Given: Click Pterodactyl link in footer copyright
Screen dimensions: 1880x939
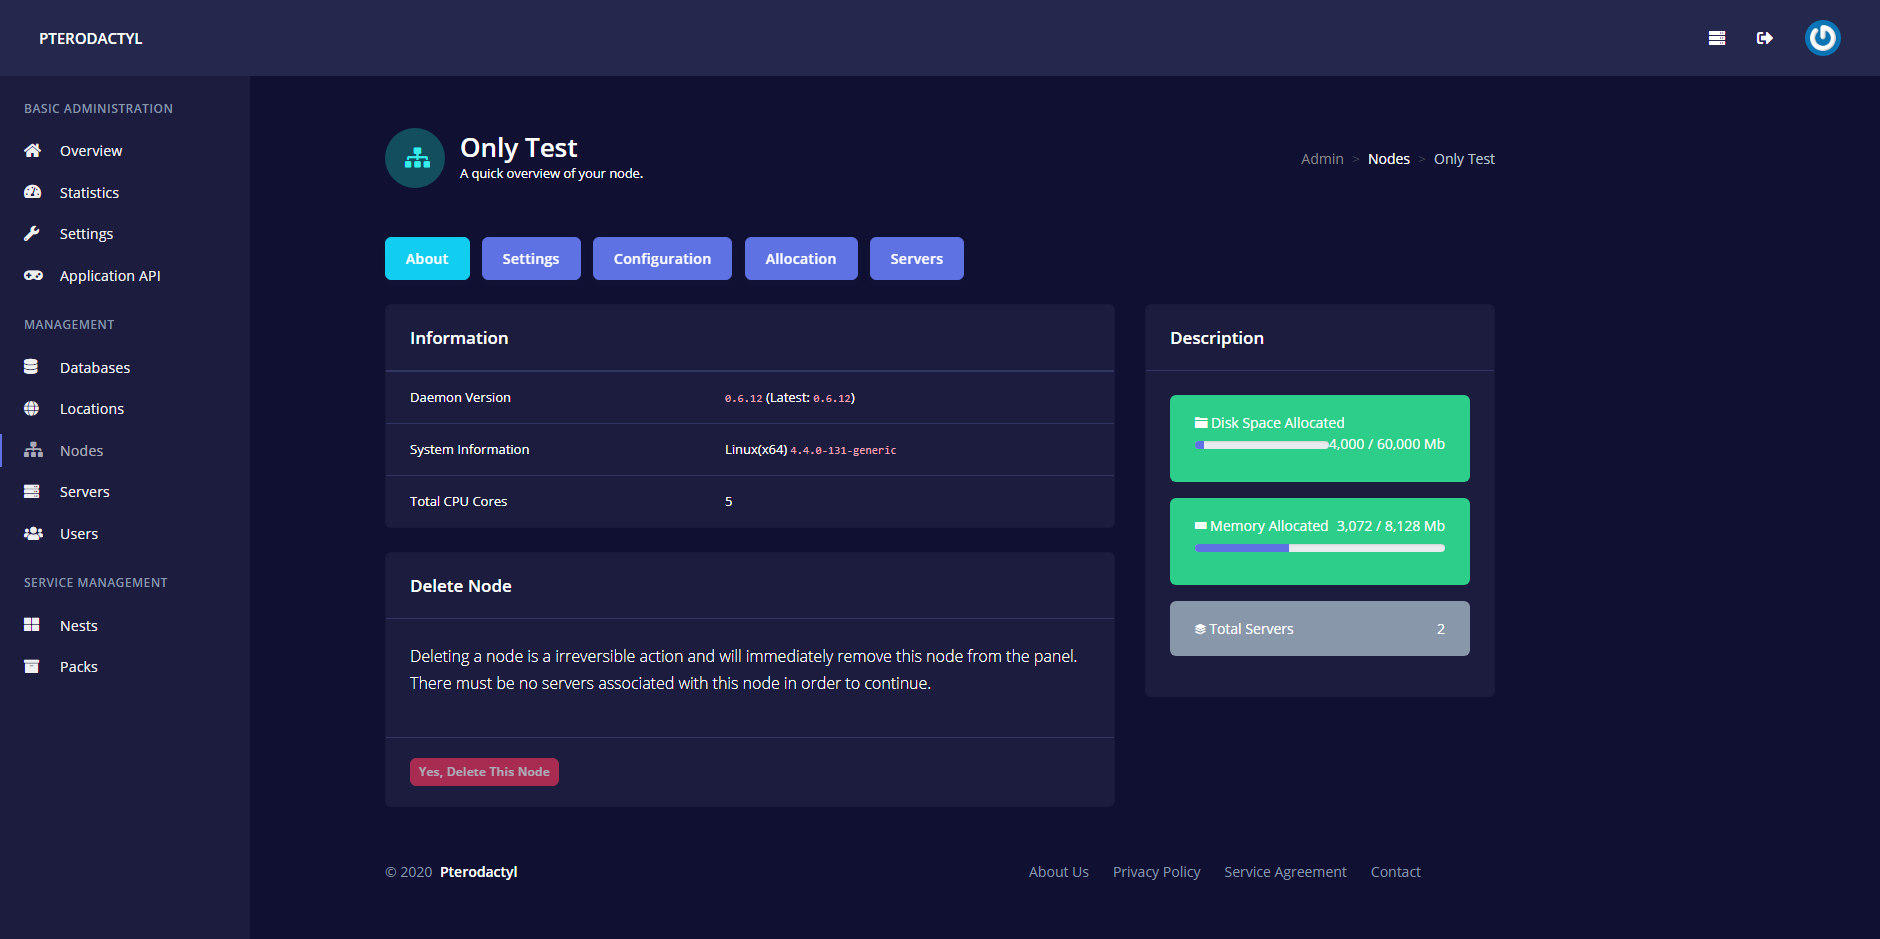Looking at the screenshot, I should 479,872.
